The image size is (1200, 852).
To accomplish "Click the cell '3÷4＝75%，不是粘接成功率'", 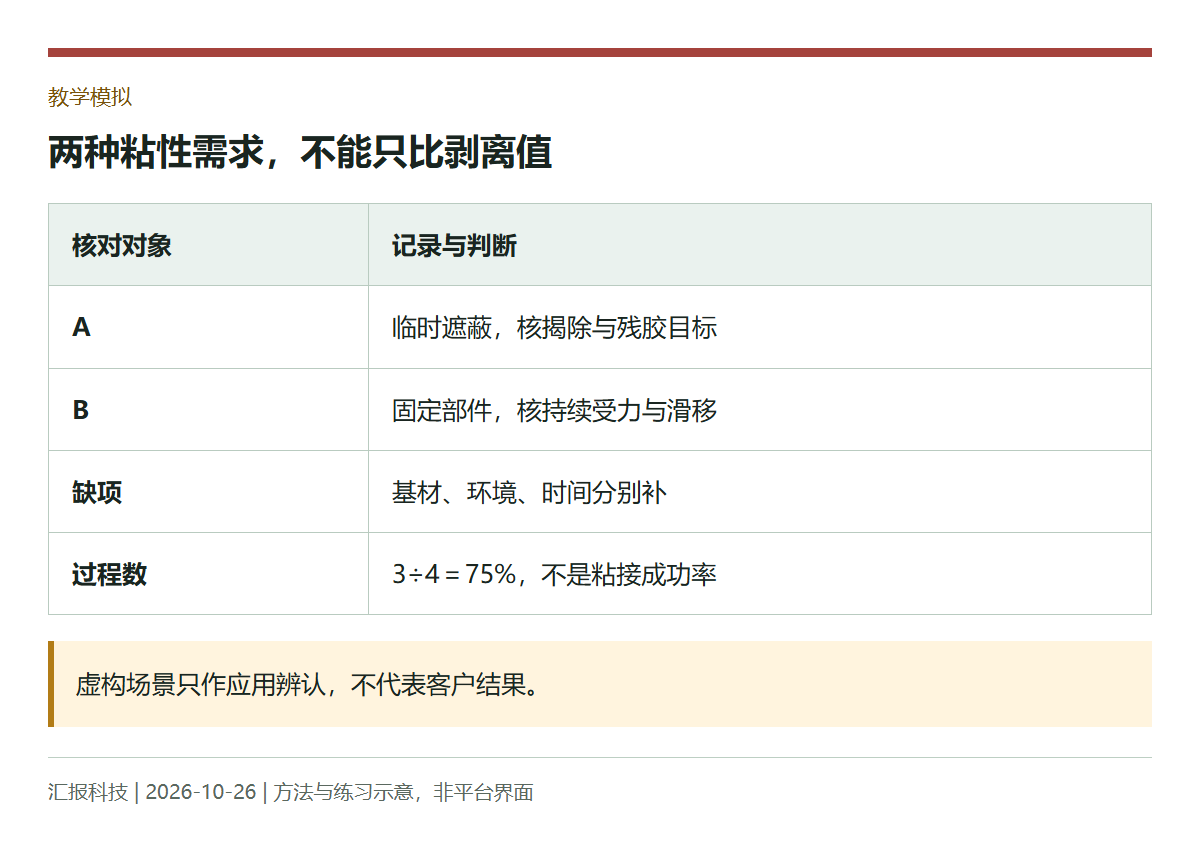I will pos(760,574).
